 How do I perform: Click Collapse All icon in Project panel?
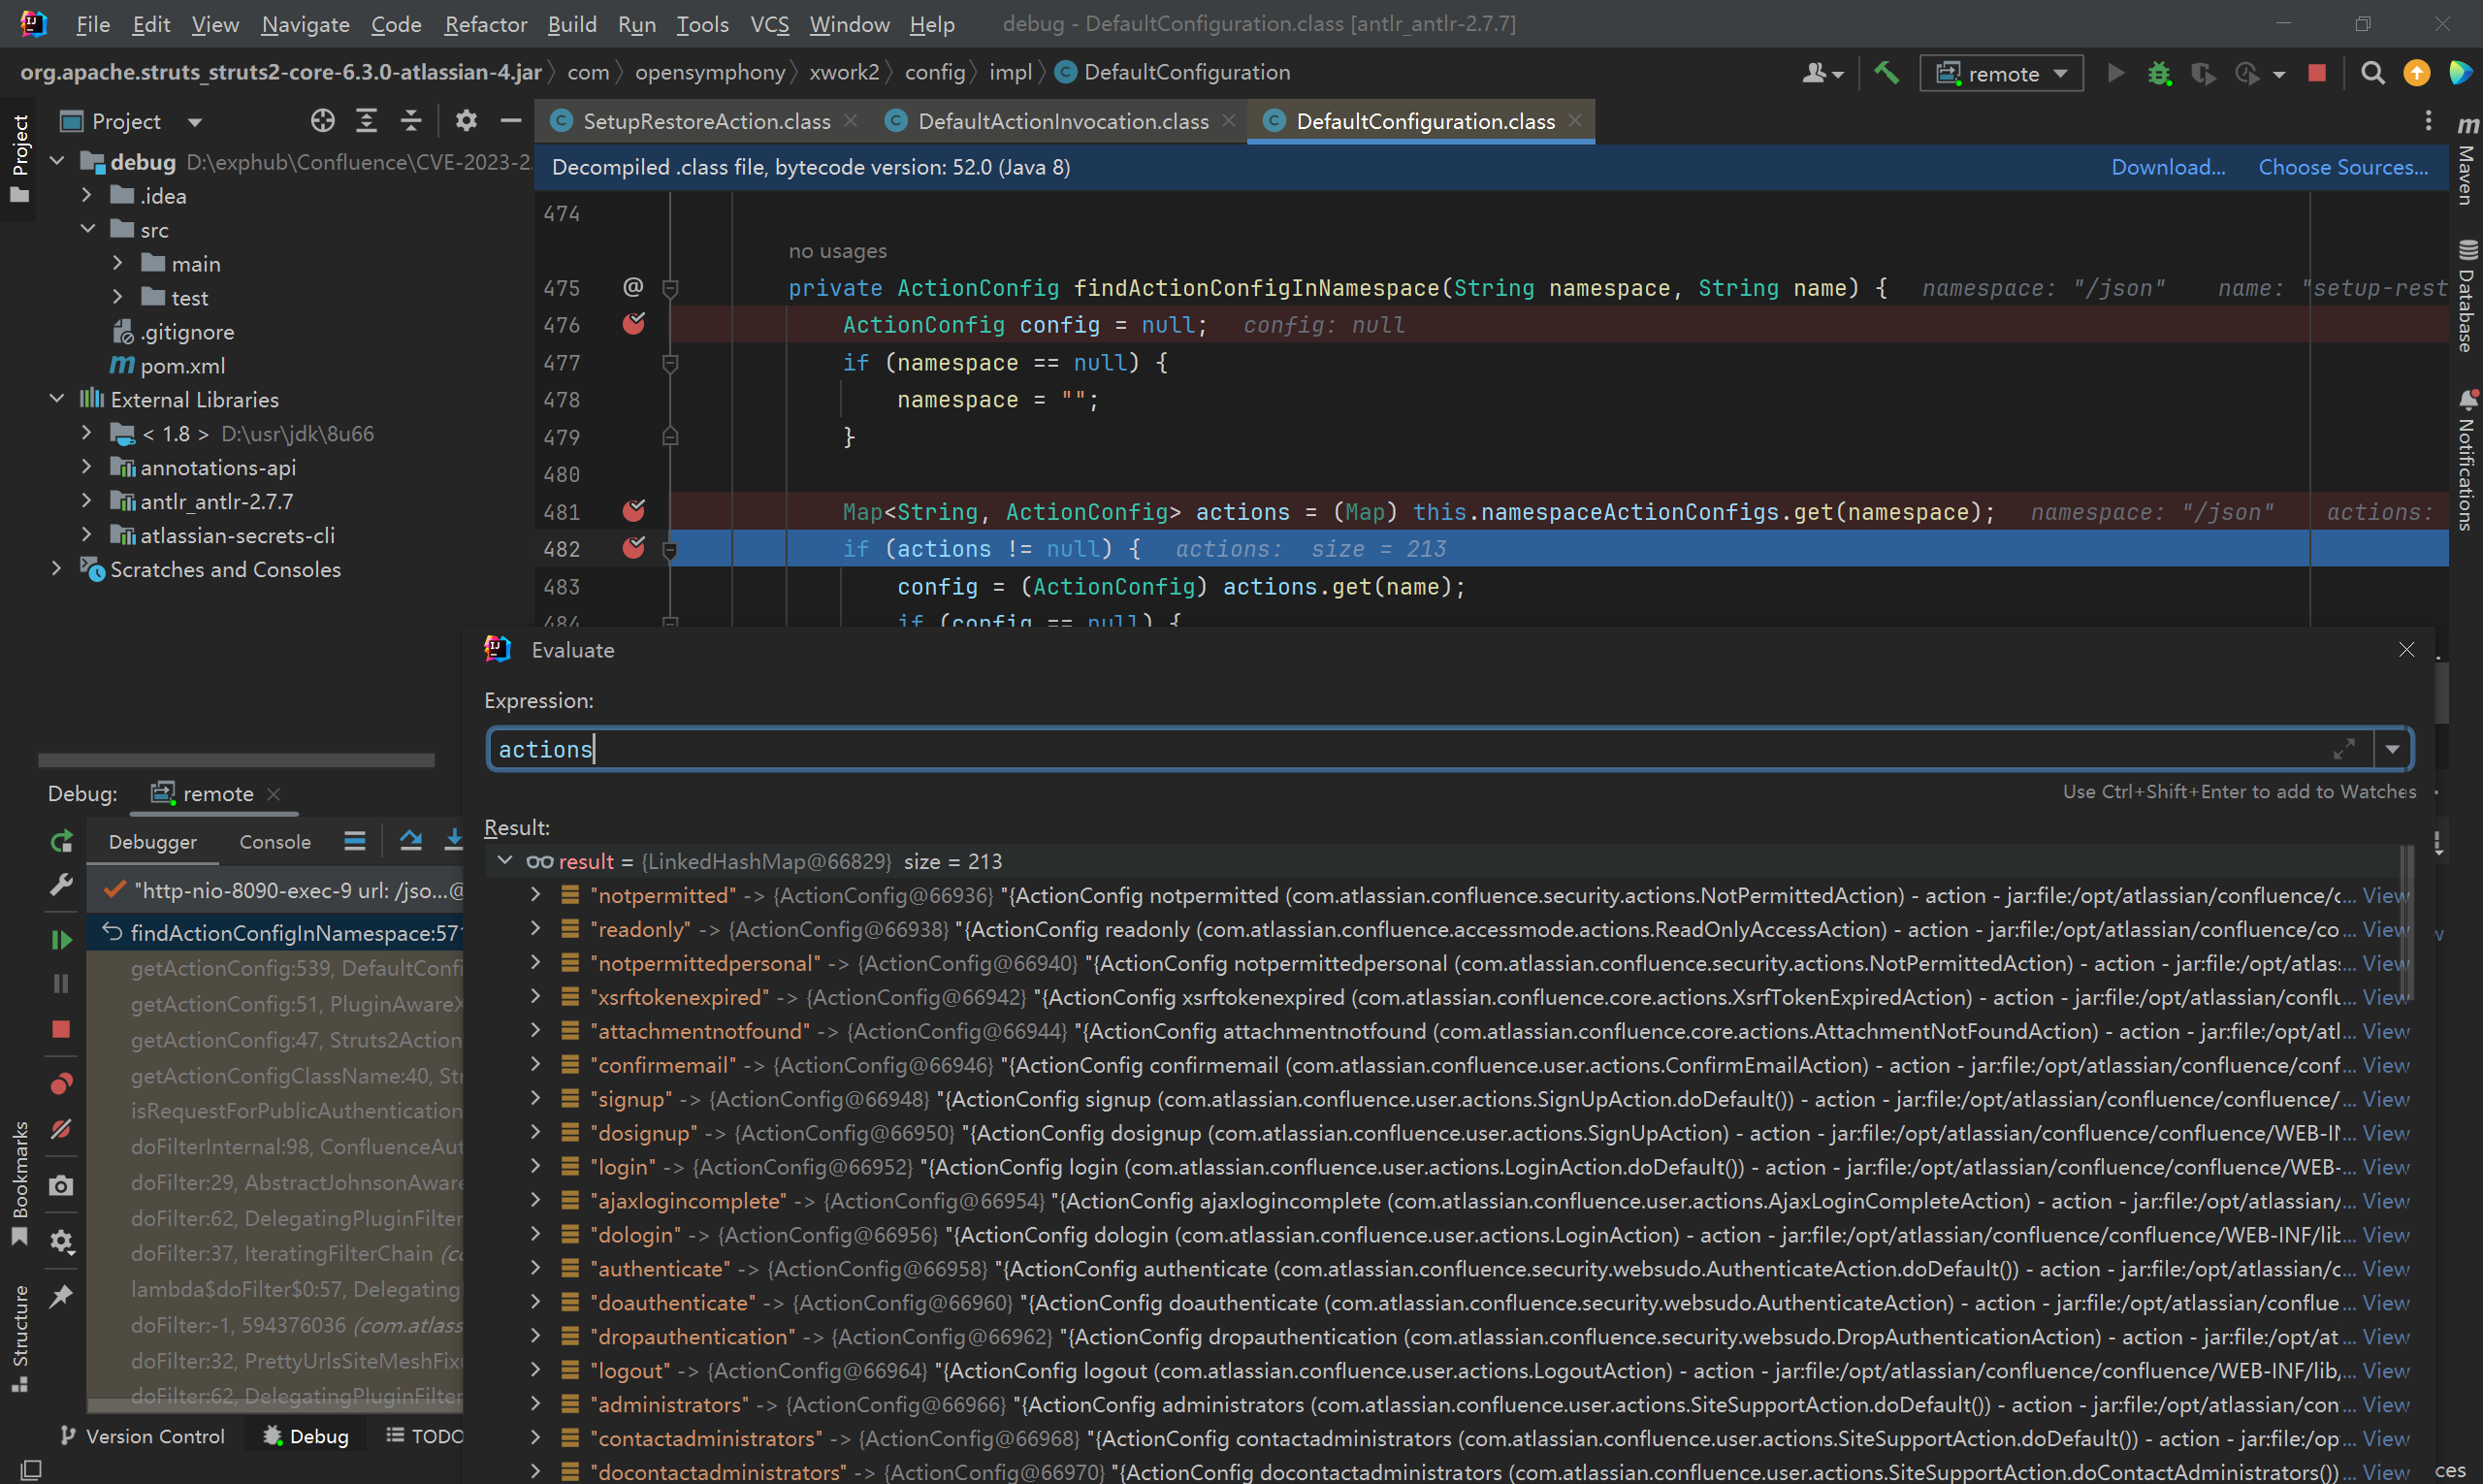[411, 121]
